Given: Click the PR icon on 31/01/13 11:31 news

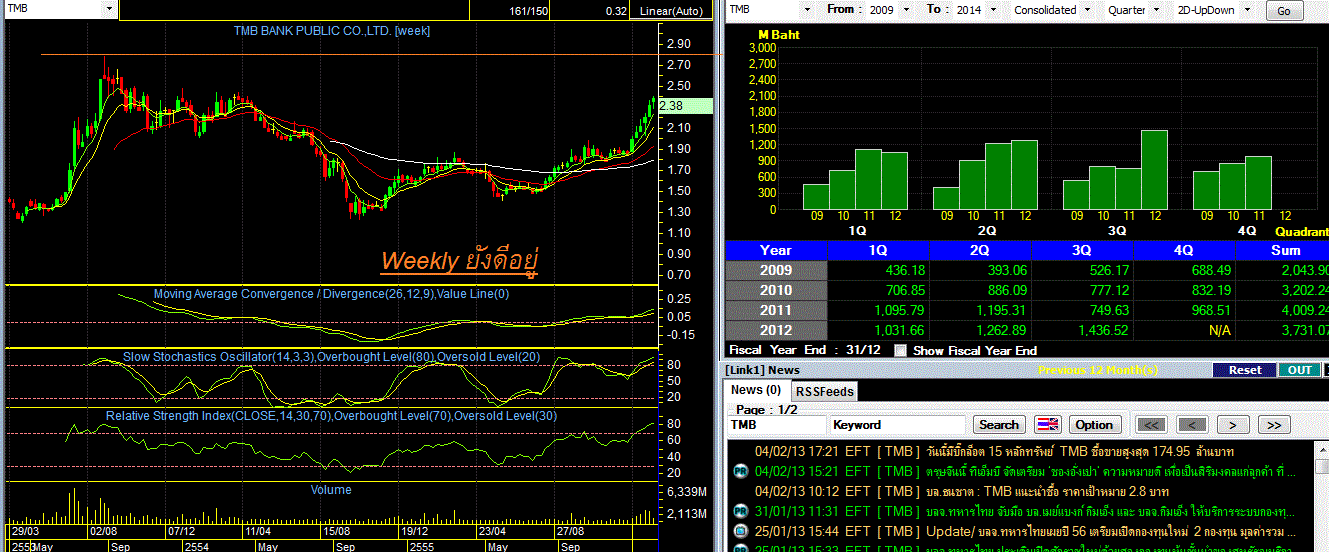Looking at the screenshot, I should (x=741, y=511).
